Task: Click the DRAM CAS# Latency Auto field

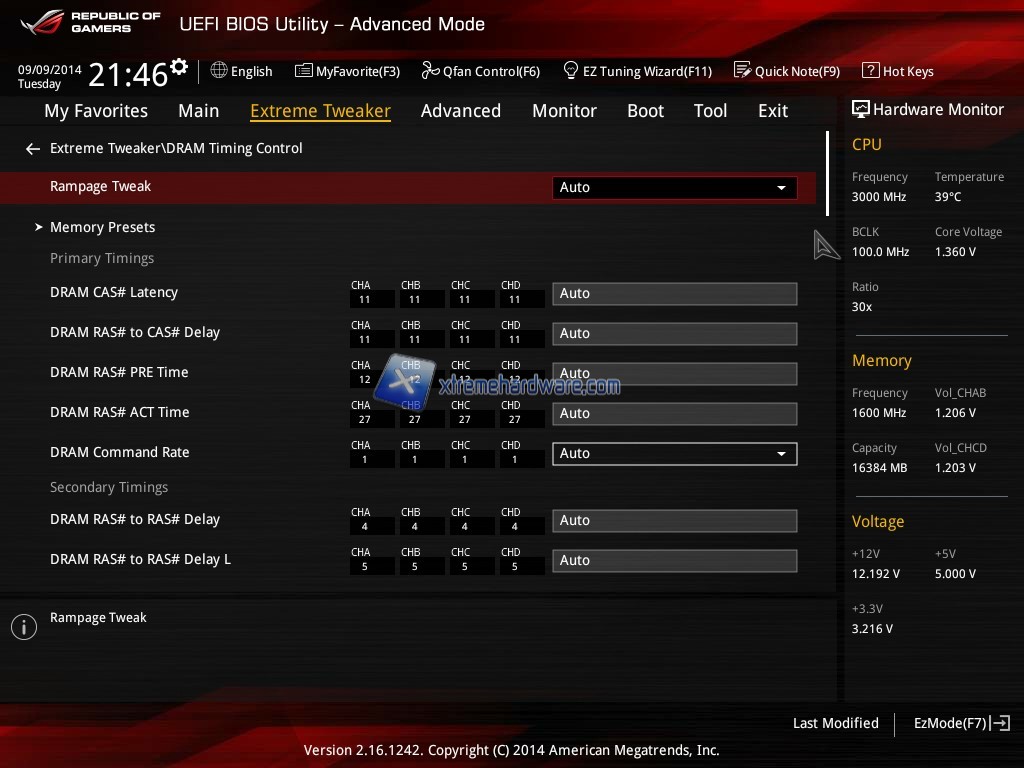Action: tap(674, 293)
